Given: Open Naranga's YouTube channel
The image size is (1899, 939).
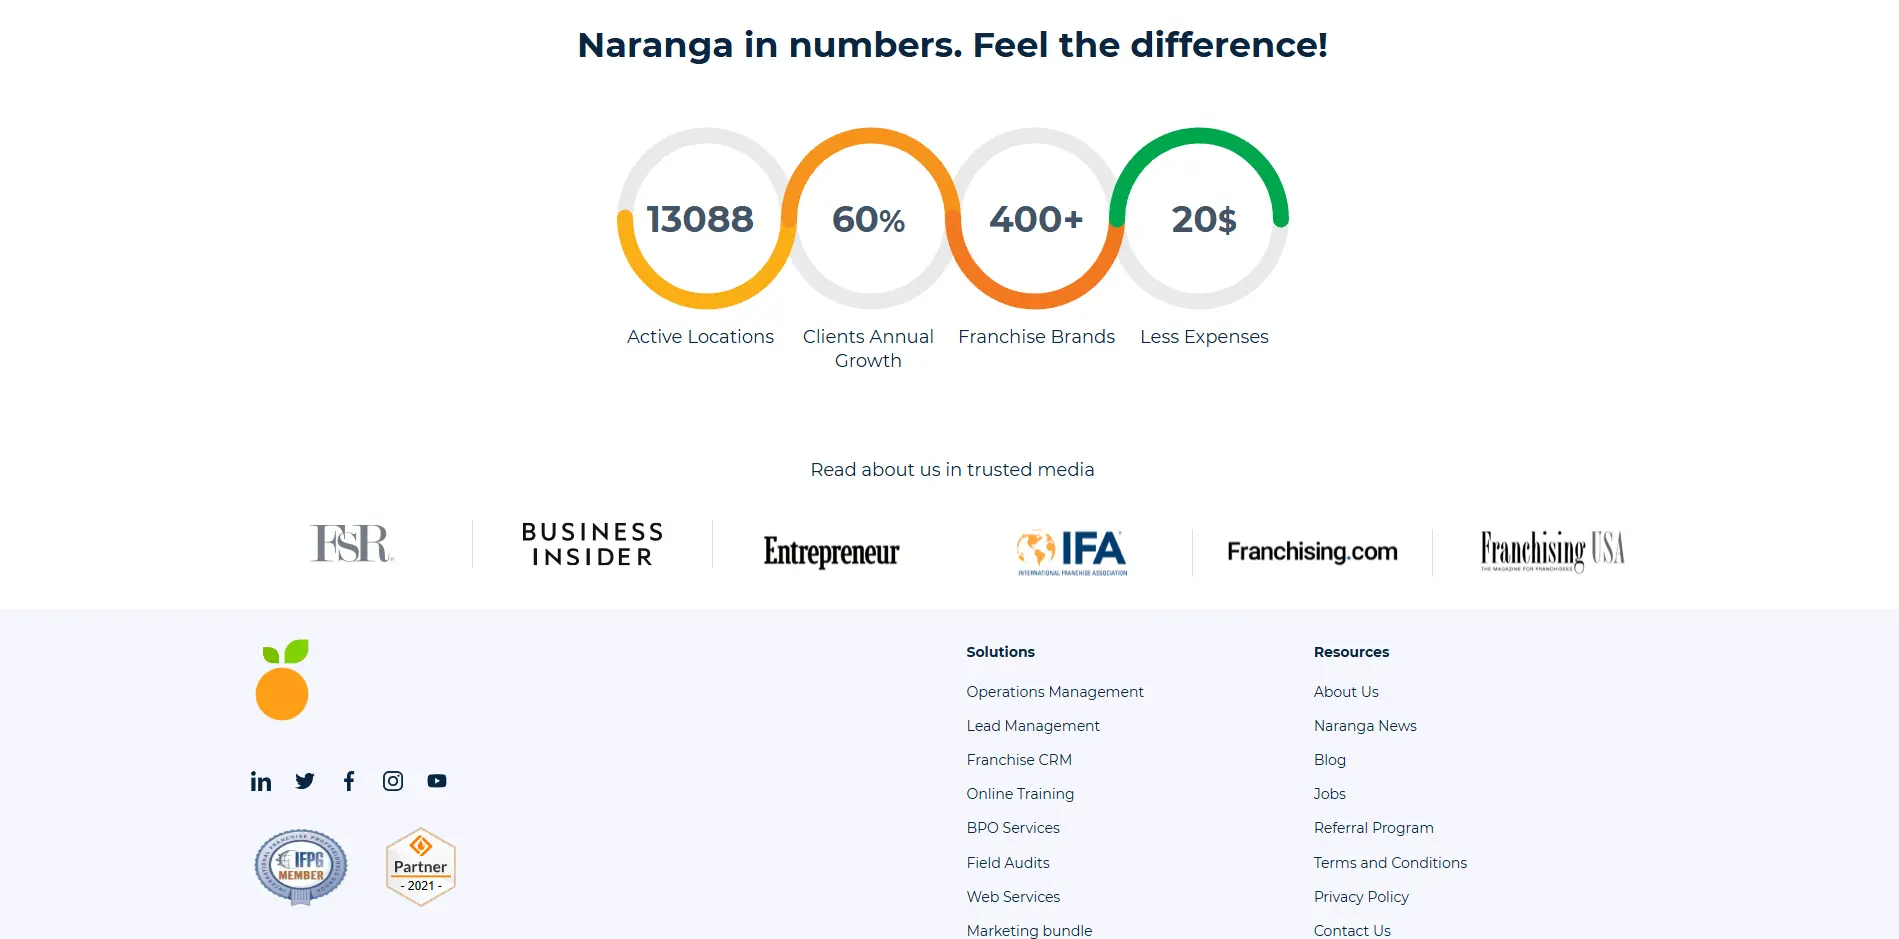Looking at the screenshot, I should coord(436,781).
